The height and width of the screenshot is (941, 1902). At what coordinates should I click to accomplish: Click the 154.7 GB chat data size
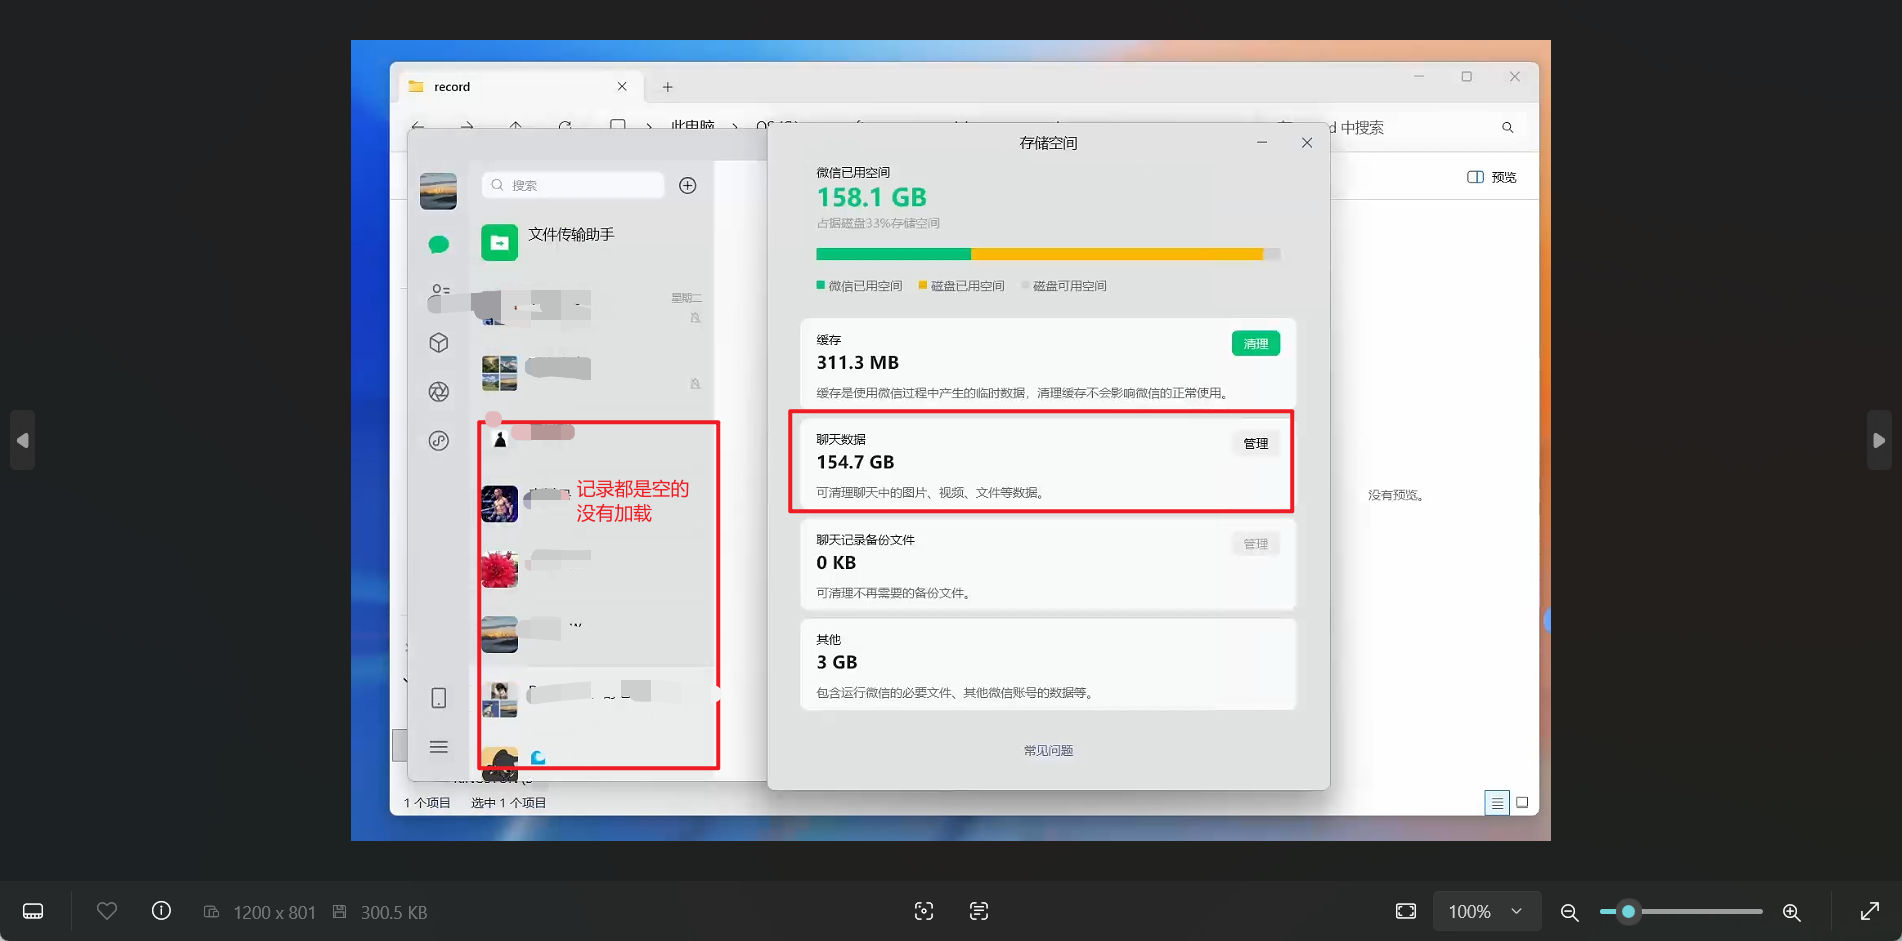[855, 462]
